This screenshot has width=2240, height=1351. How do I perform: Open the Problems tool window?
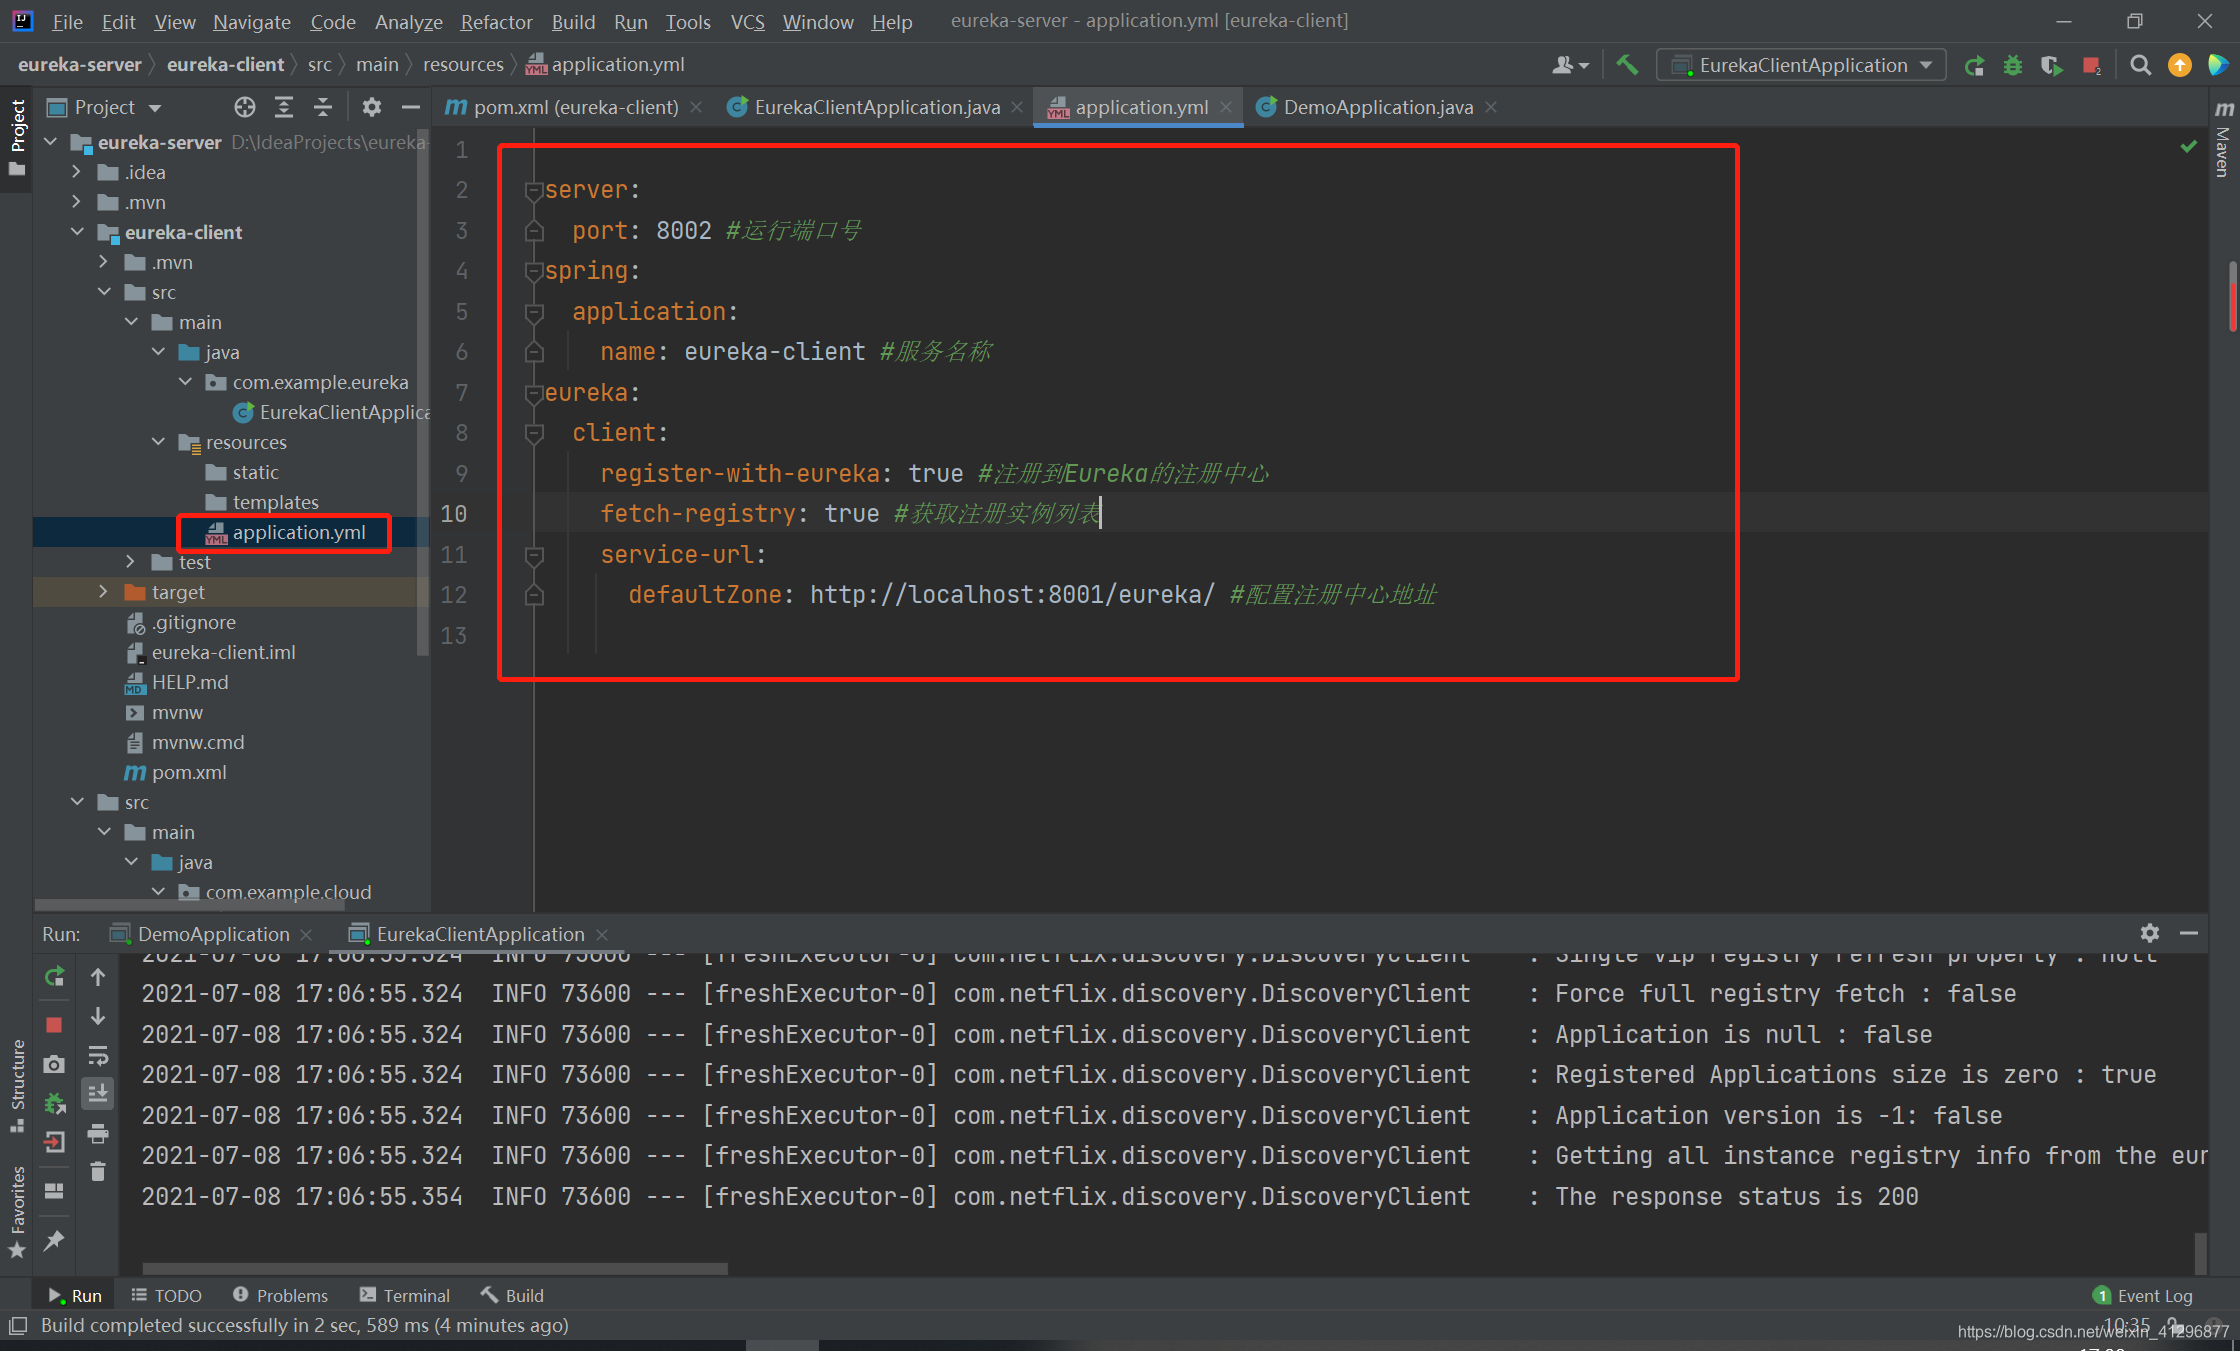pyautogui.click(x=280, y=1295)
